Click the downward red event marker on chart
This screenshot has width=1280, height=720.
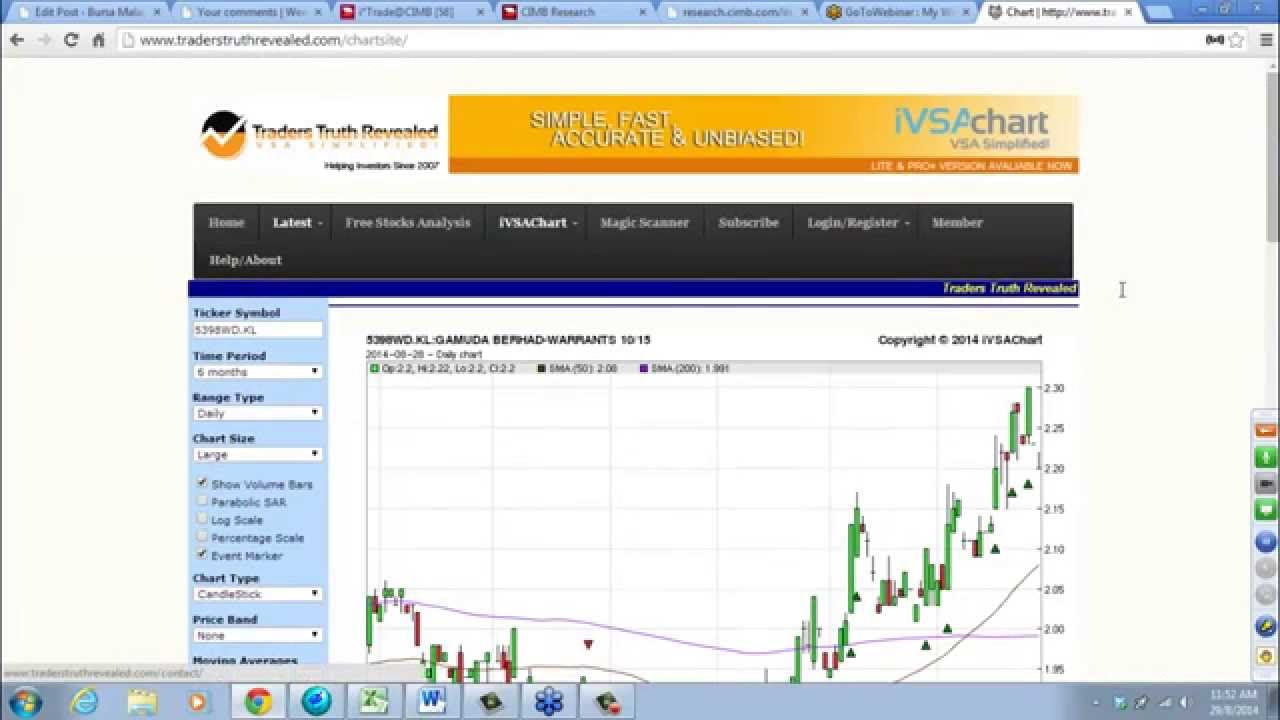tap(588, 645)
